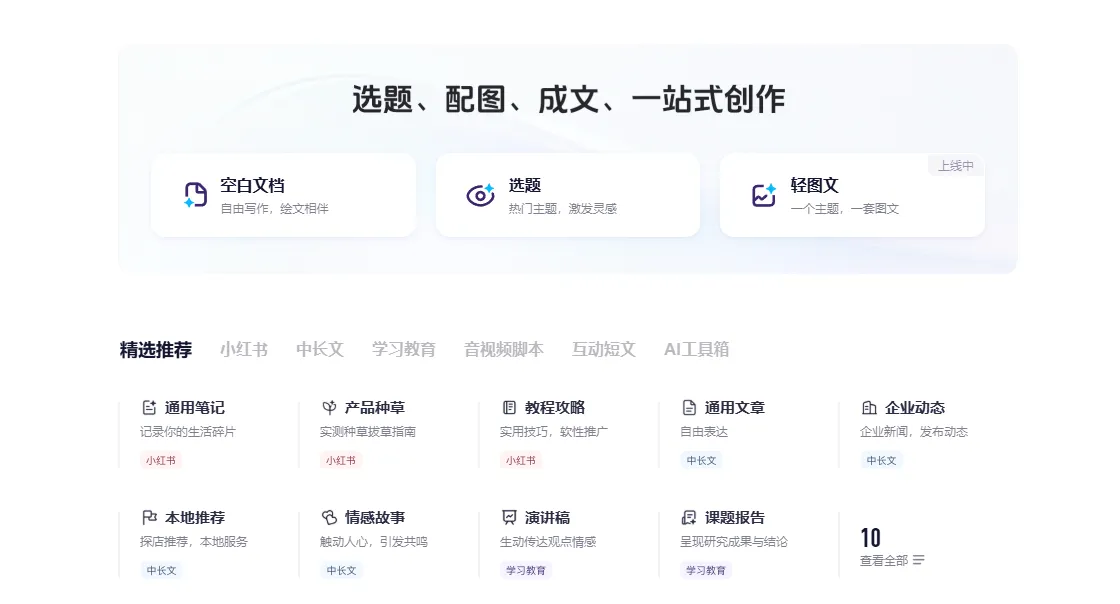Click the 情感故事 icon

(x=329, y=518)
